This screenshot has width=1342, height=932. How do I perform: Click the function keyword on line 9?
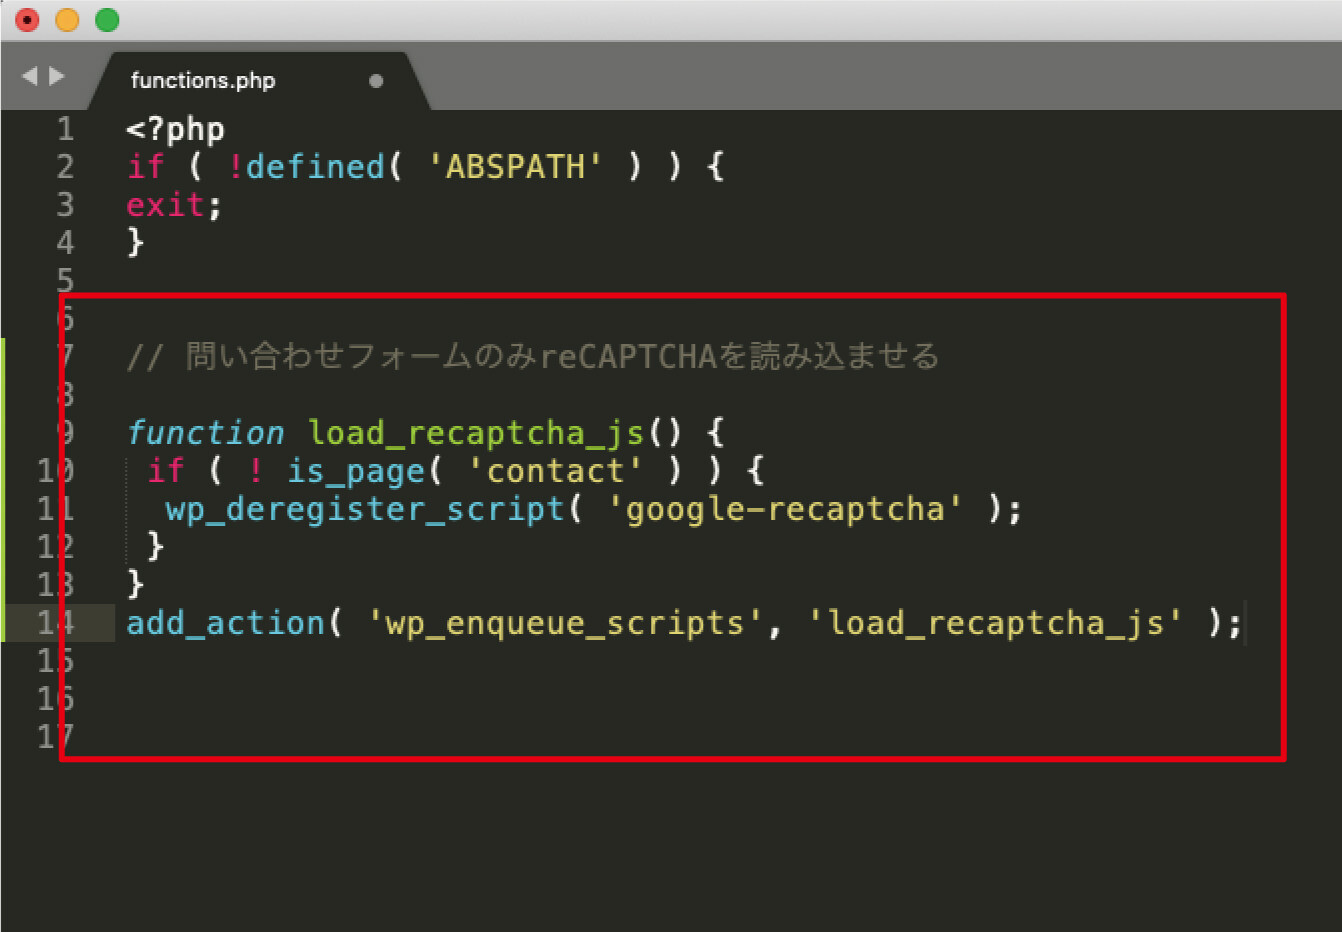pos(205,433)
